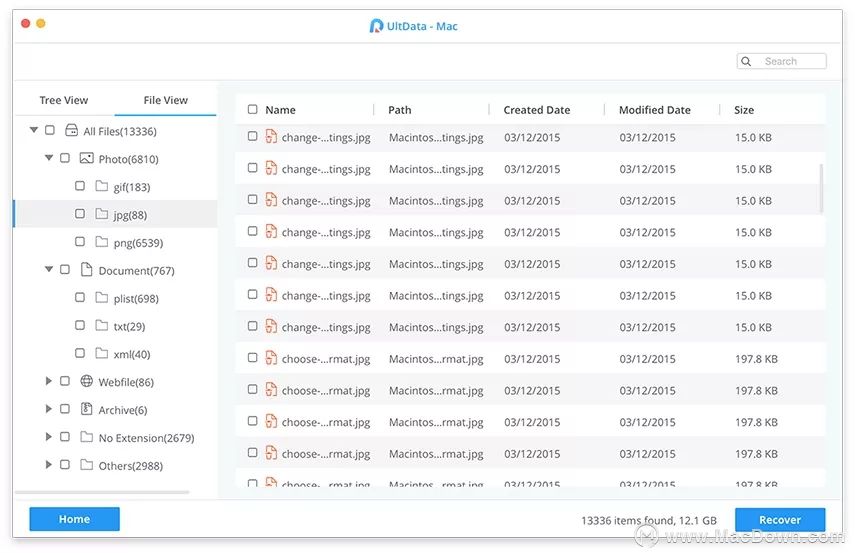Image resolution: width=855 pixels, height=553 pixels.
Task: Click the xml folder icon
Action: (x=101, y=353)
